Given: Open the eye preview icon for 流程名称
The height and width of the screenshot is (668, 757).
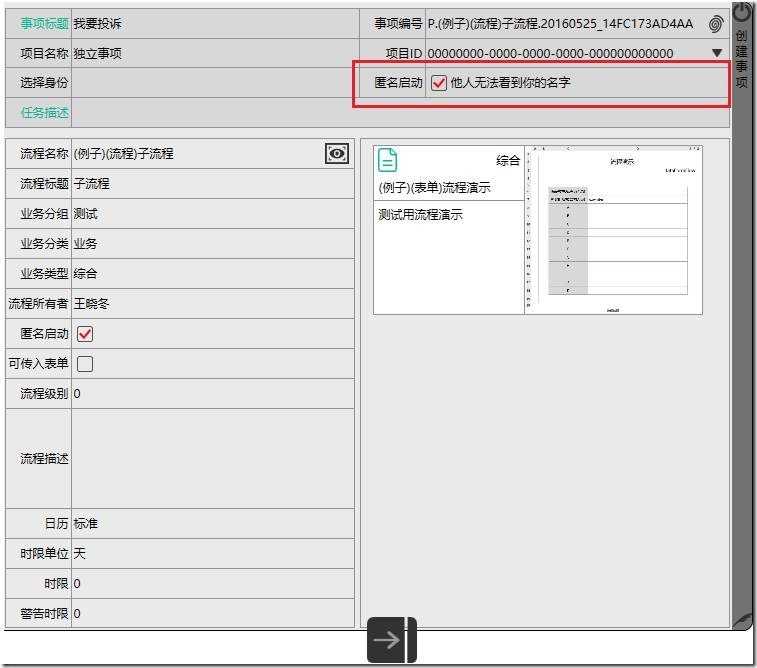Looking at the screenshot, I should (x=337, y=154).
